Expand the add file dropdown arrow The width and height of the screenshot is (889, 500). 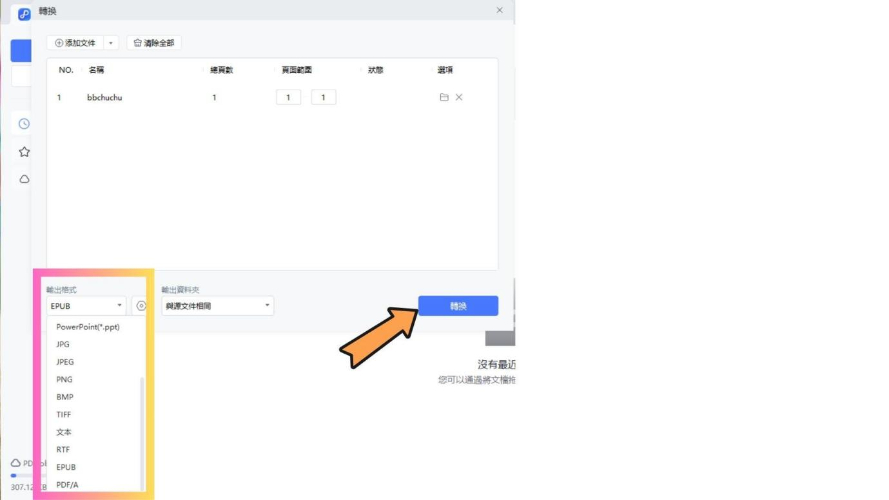click(111, 43)
